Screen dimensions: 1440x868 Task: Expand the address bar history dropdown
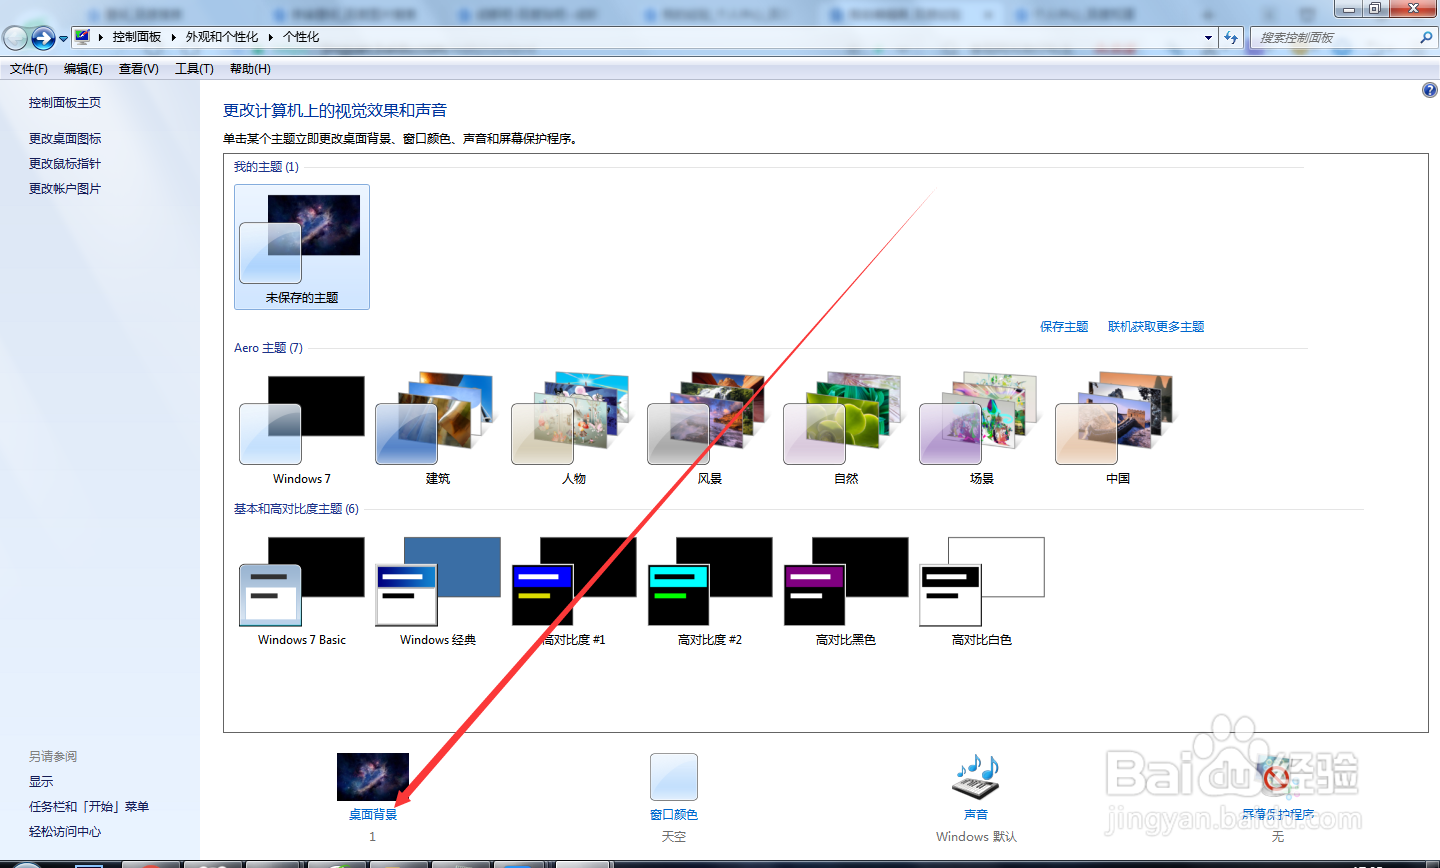[x=1208, y=38]
